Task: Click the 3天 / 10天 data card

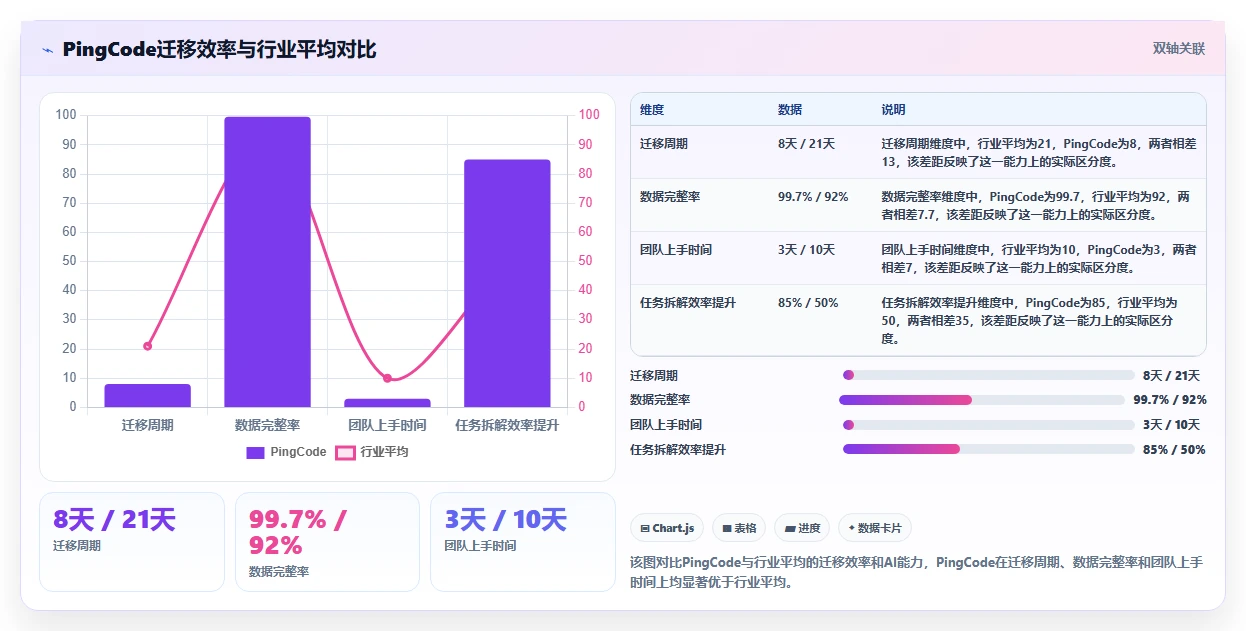Action: [x=523, y=541]
